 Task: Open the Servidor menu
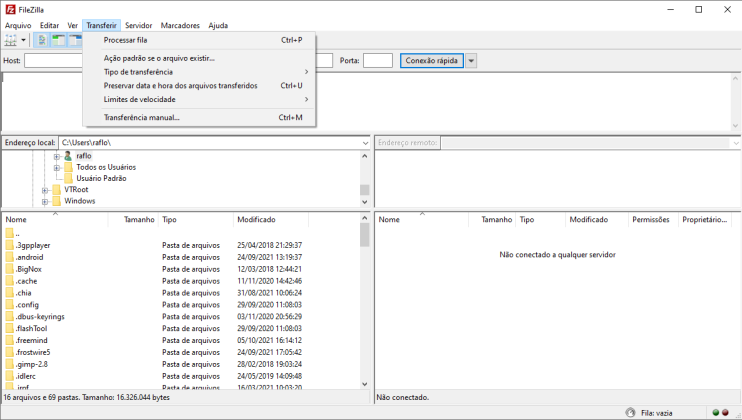click(139, 26)
